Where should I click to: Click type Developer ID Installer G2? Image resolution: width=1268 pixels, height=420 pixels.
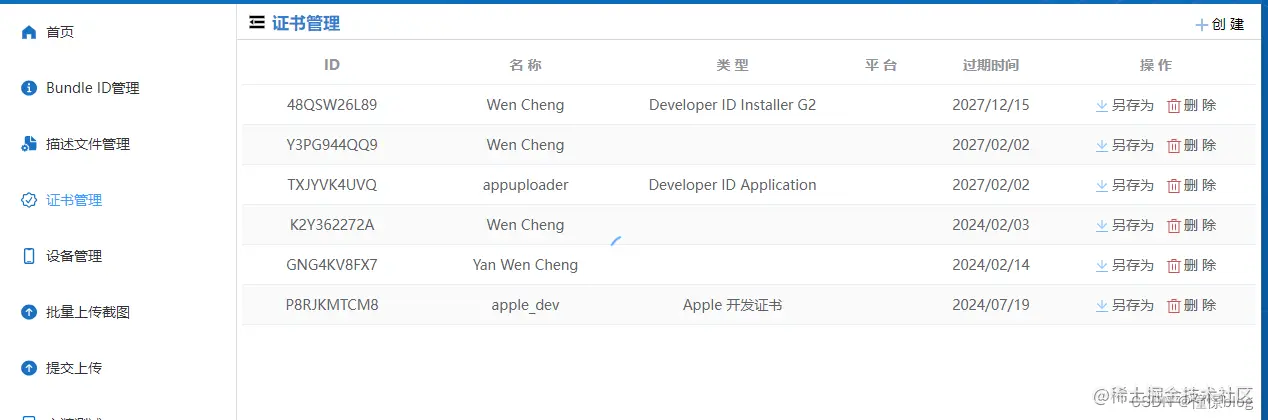pyautogui.click(x=732, y=105)
